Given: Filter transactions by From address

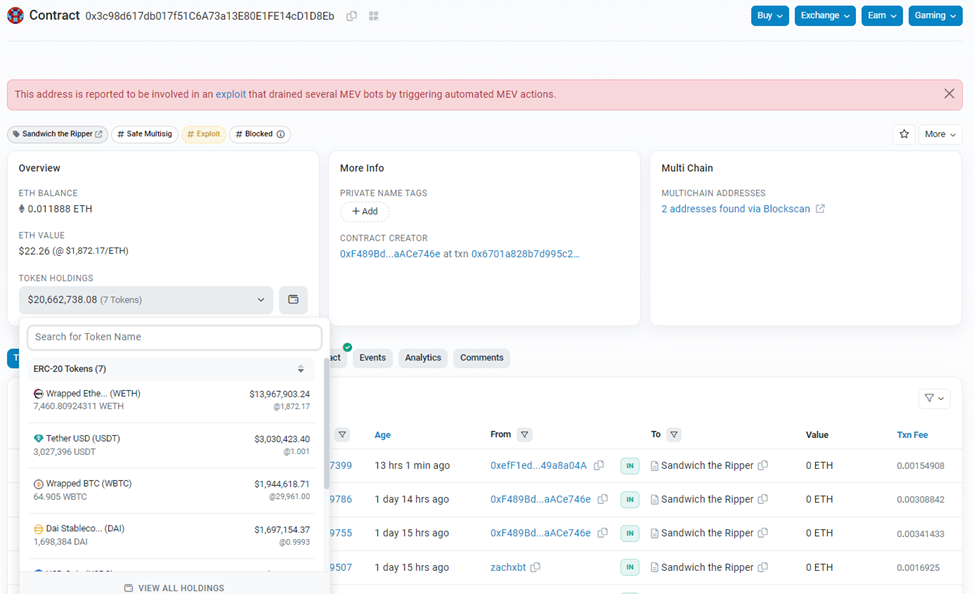Looking at the screenshot, I should point(525,434).
